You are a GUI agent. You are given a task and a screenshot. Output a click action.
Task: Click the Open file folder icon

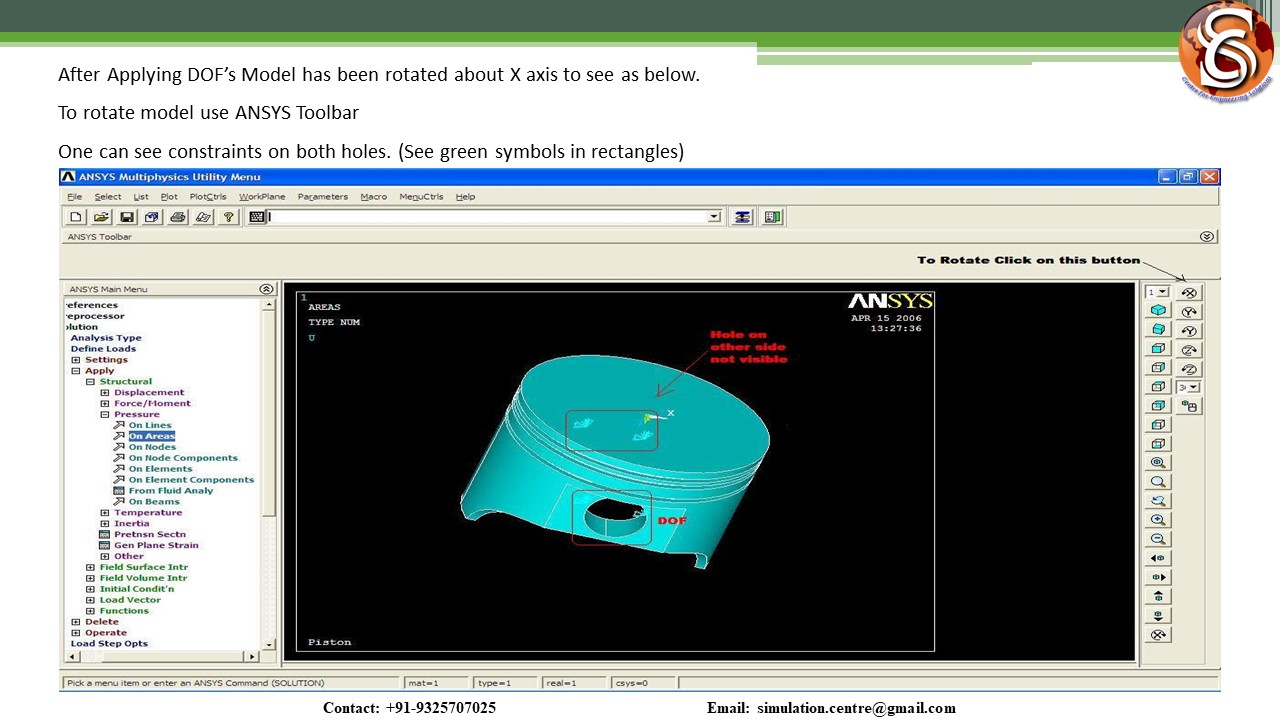[101, 217]
